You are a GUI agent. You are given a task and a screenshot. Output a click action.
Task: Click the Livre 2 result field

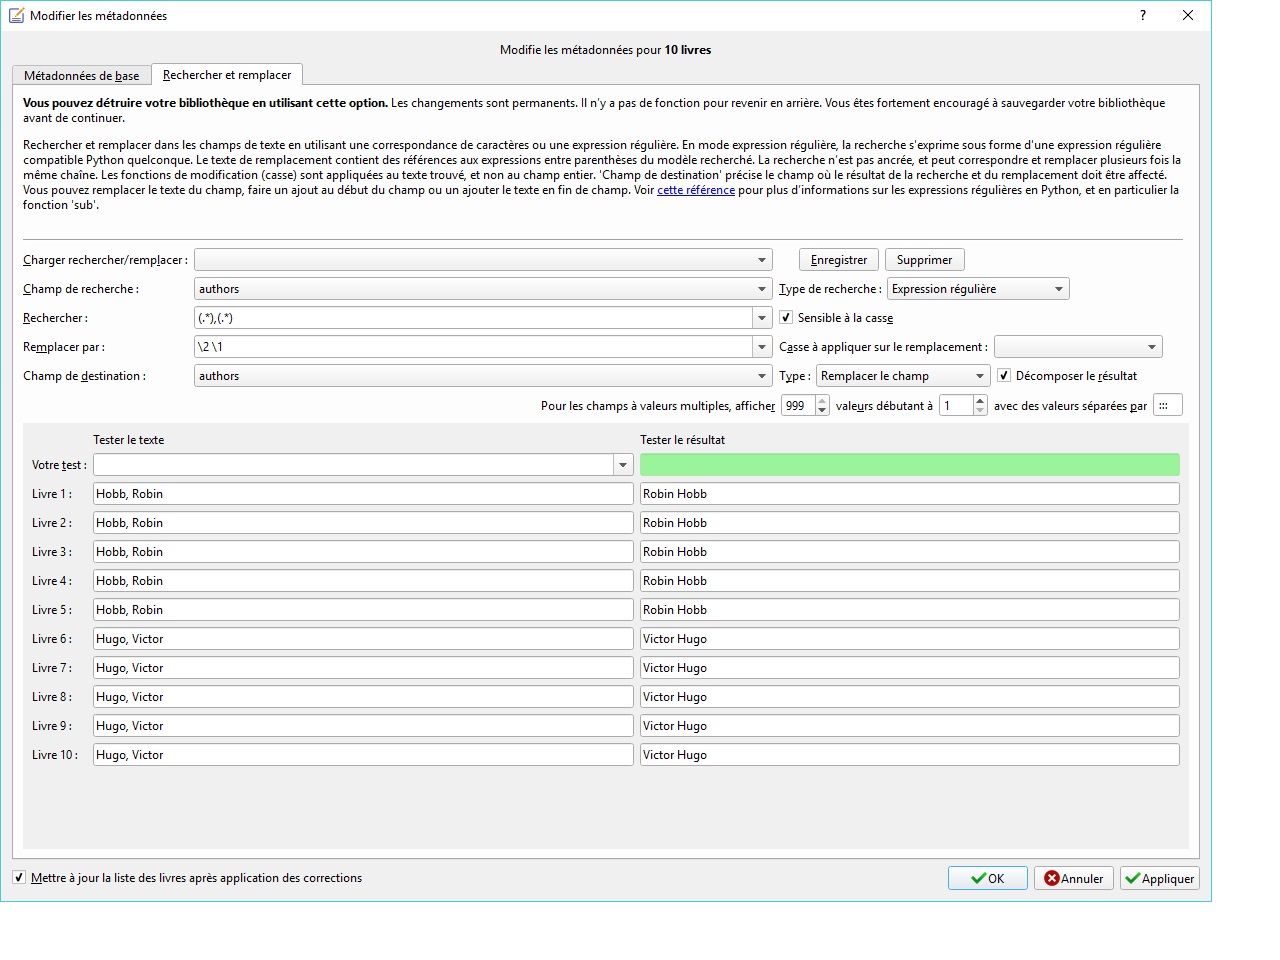click(x=910, y=523)
